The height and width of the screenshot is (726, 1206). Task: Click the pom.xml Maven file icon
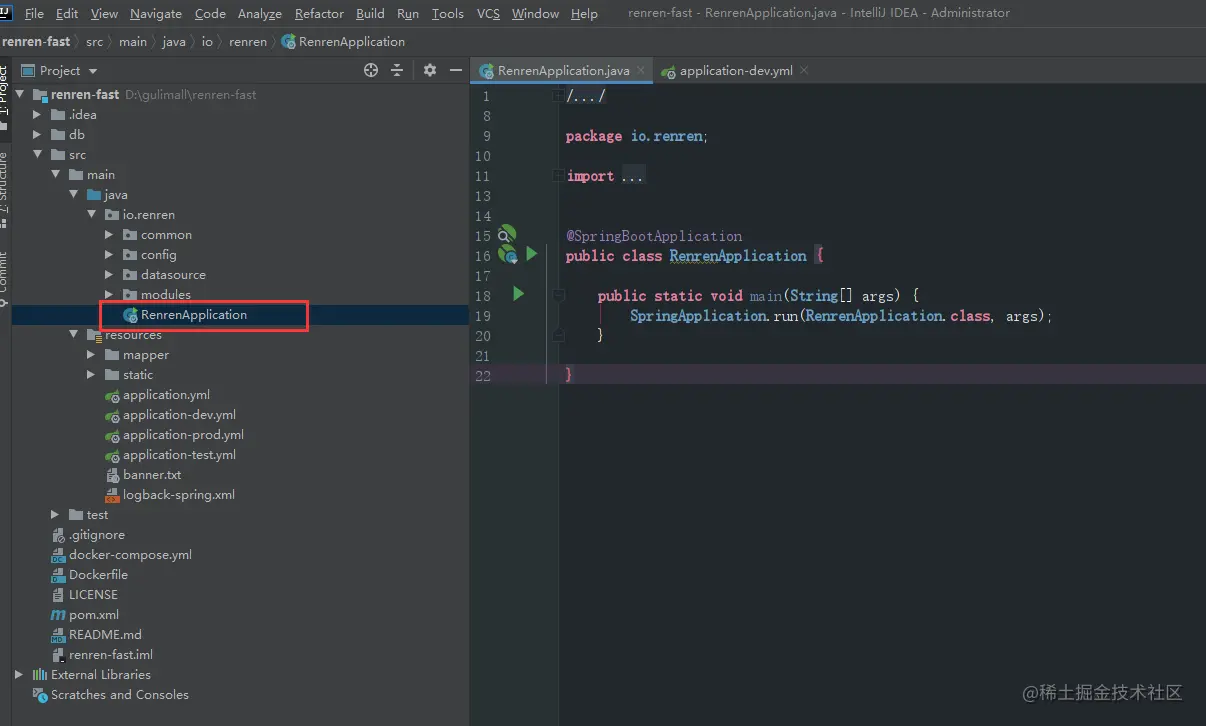58,615
